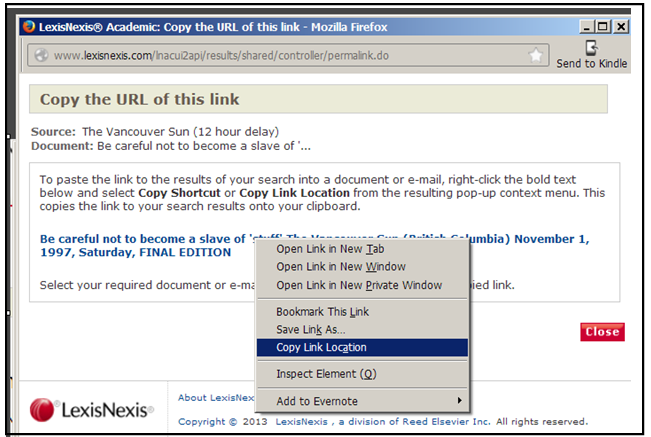Choose Save Link As...
Screen dimensions: 651x437
[362, 330]
